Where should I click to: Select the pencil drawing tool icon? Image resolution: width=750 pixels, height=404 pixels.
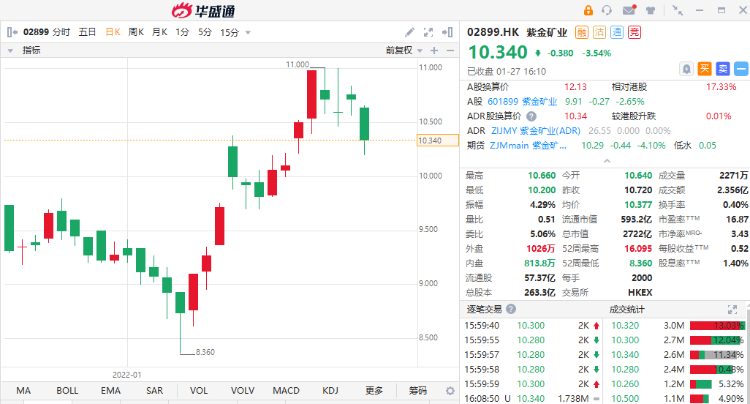(409, 32)
